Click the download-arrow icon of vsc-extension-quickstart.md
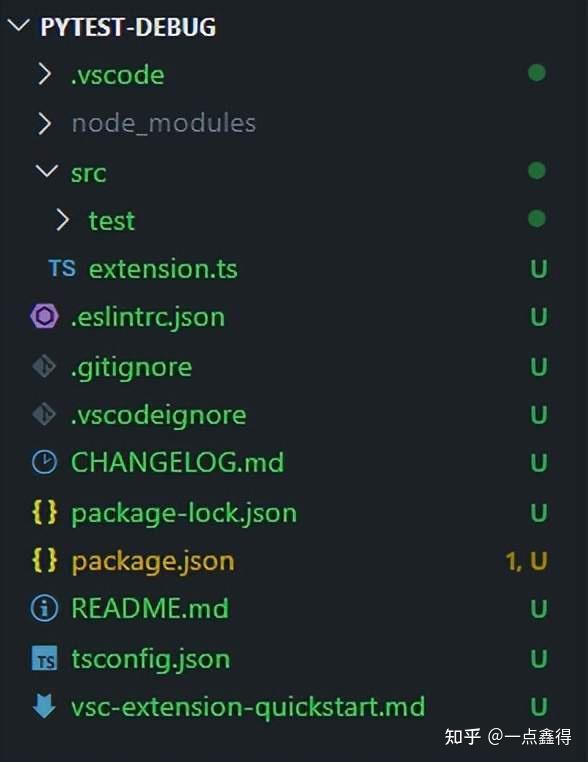The height and width of the screenshot is (762, 588). tap(44, 707)
